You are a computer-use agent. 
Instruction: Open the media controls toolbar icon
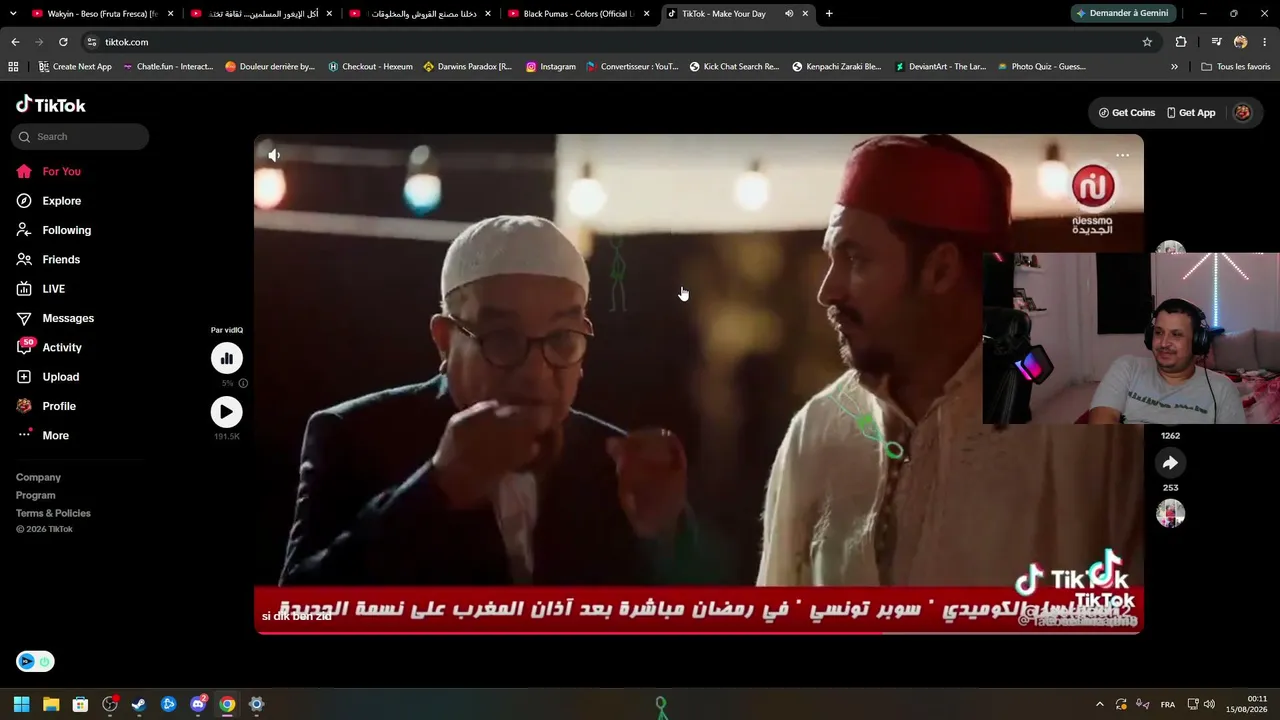coord(1216,42)
